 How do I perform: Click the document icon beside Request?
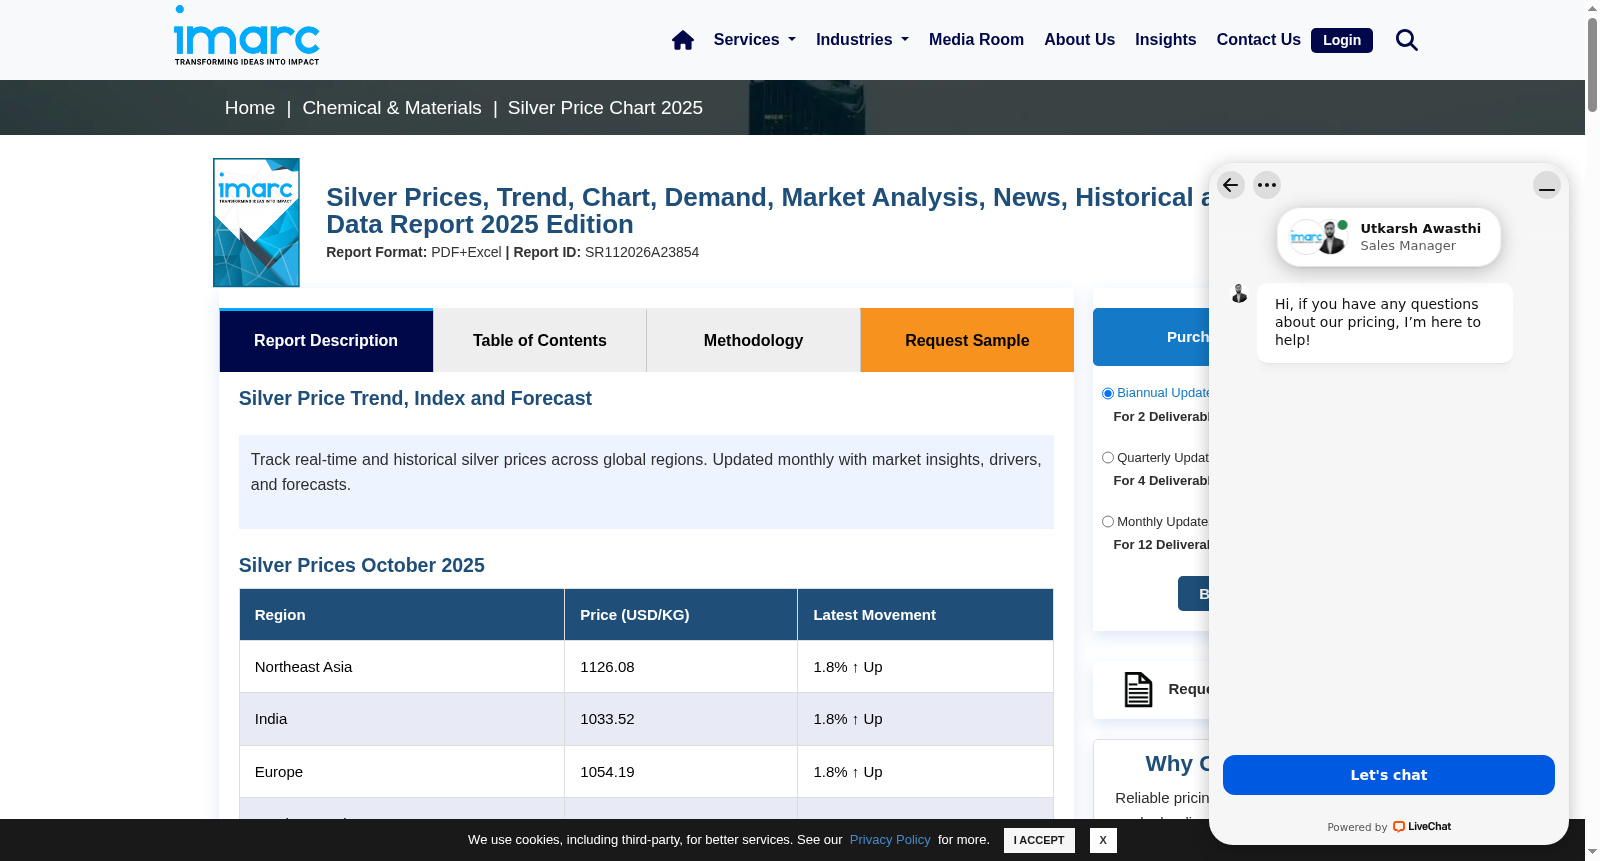tap(1138, 689)
